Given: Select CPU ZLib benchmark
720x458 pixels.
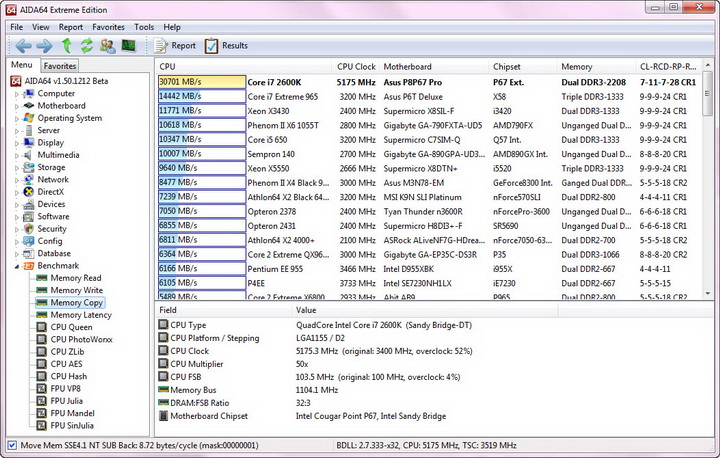Looking at the screenshot, I should click(67, 352).
